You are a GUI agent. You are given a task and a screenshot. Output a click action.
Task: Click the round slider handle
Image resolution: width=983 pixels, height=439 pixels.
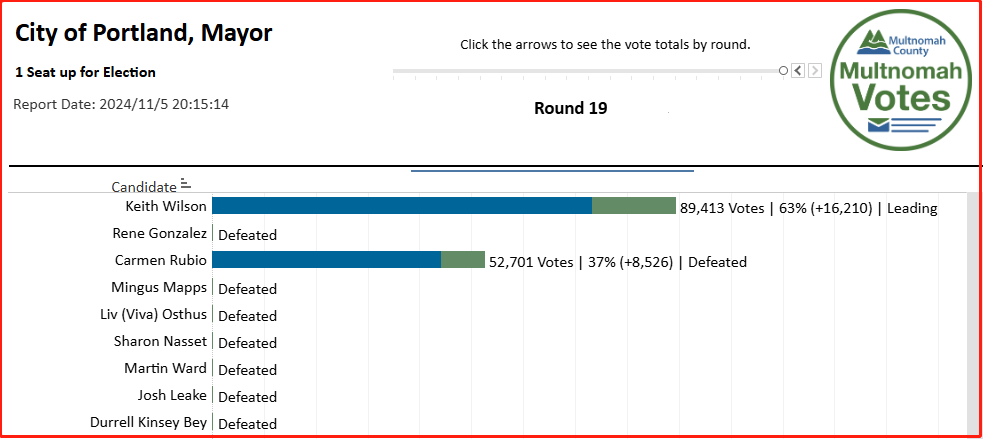pos(783,70)
